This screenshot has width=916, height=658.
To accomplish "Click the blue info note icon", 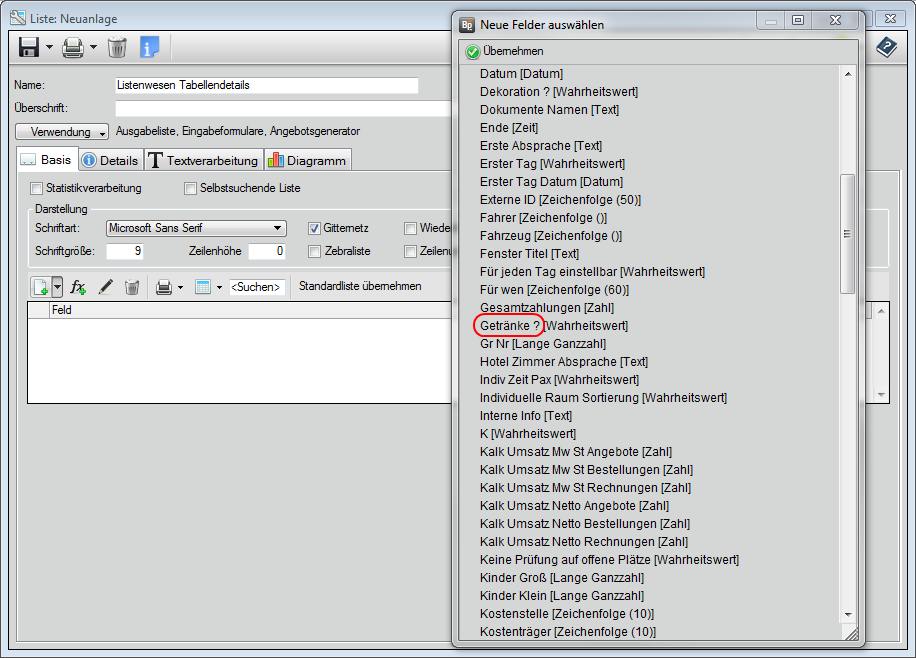I will pyautogui.click(x=149, y=47).
